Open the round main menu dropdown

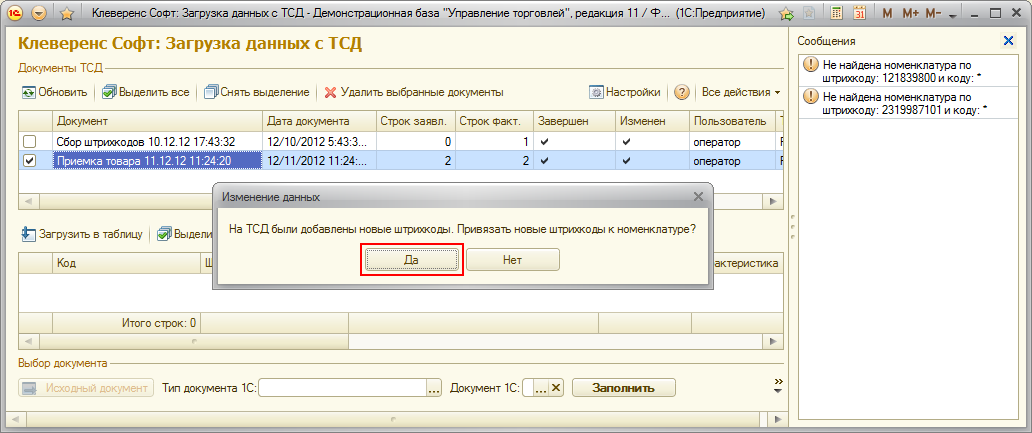[39, 13]
